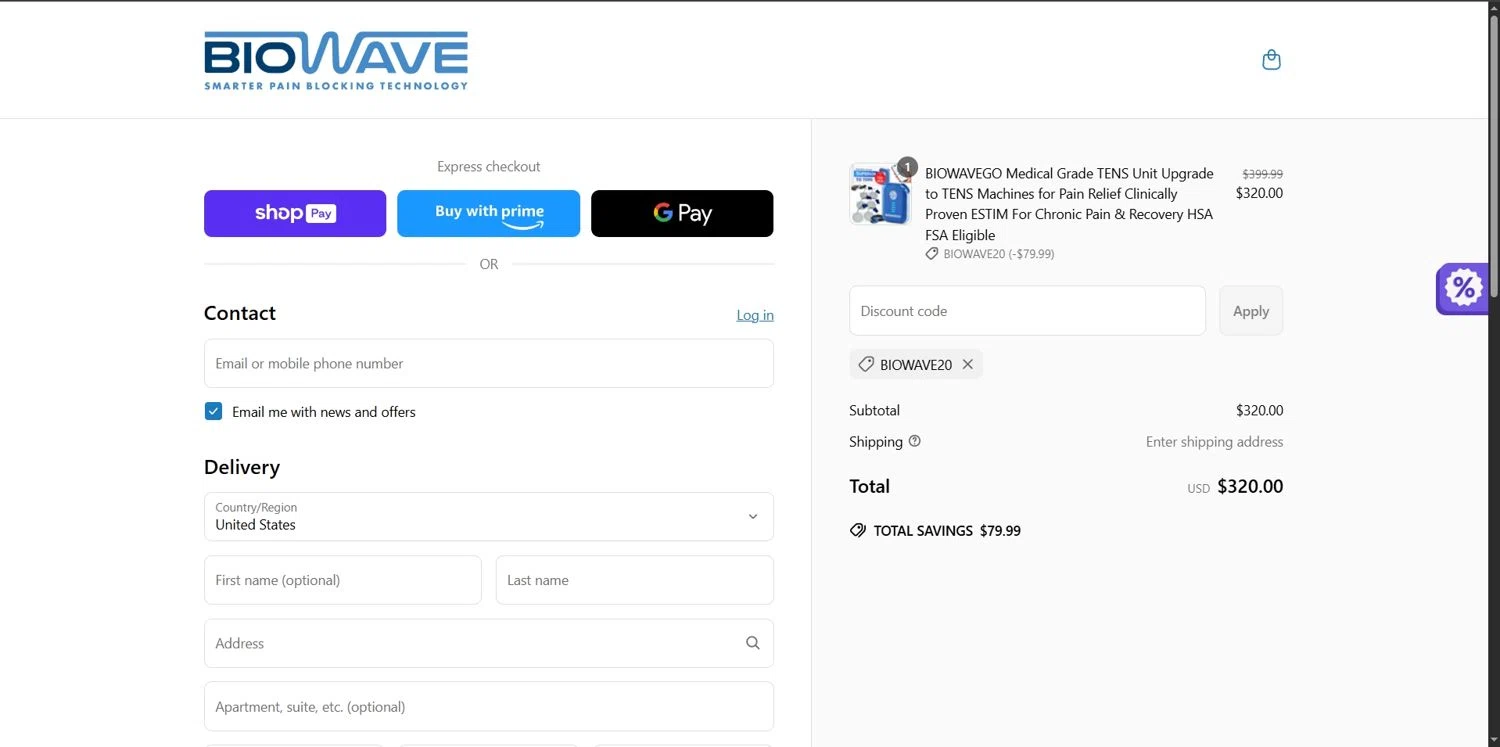This screenshot has height=747, width=1500.
Task: Click the First name (optional) field
Action: point(343,580)
